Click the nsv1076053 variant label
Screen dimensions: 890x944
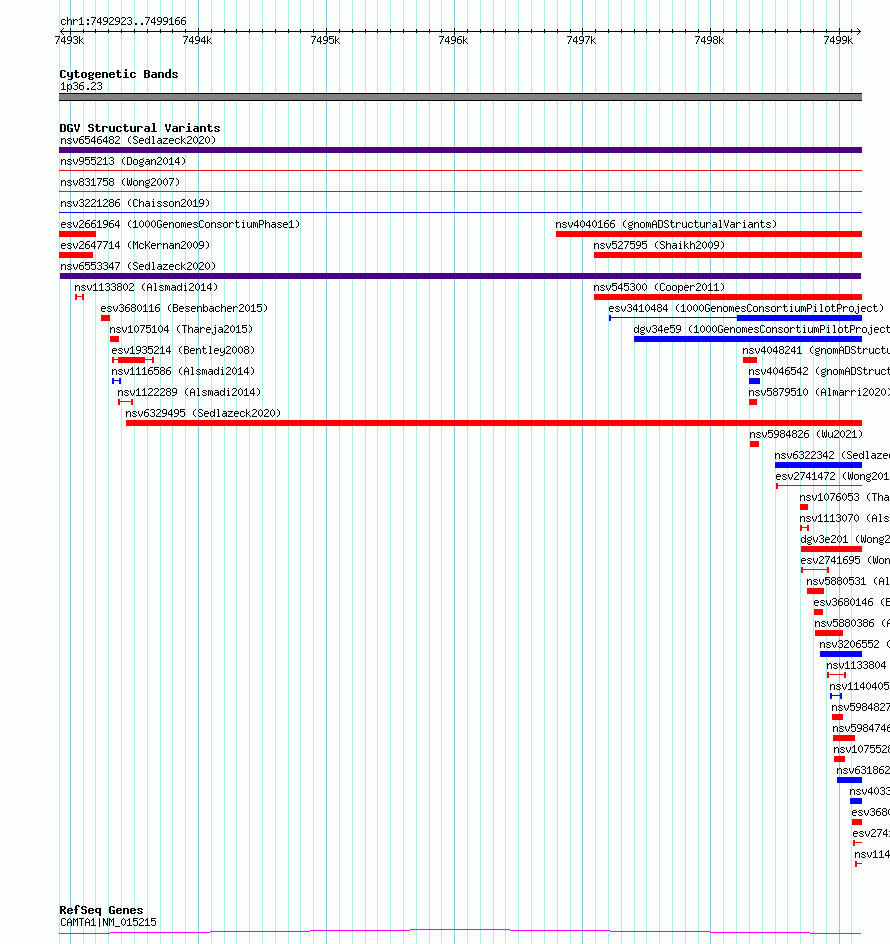[x=845, y=497]
